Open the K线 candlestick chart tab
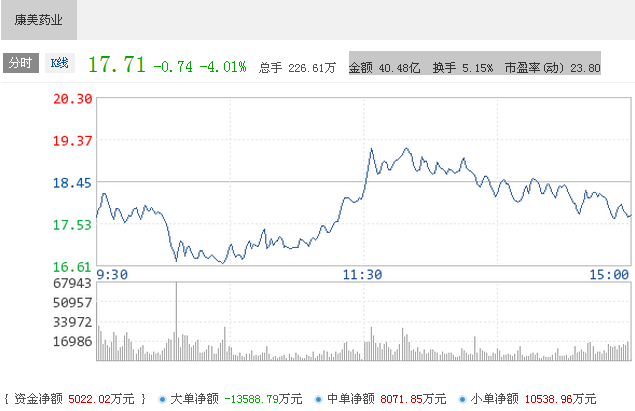 [60, 63]
